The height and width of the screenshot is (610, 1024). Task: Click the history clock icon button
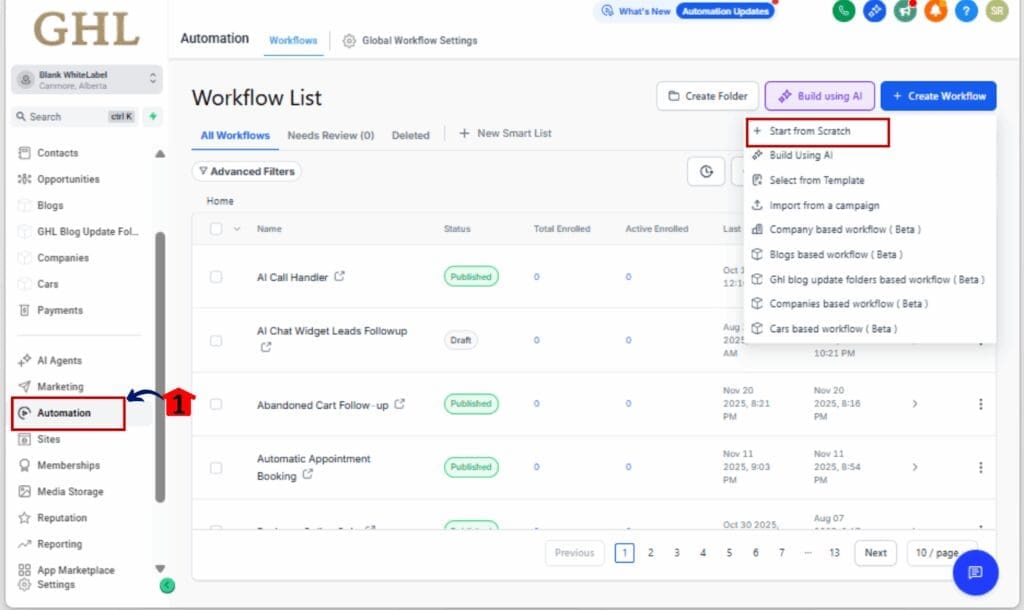[706, 171]
